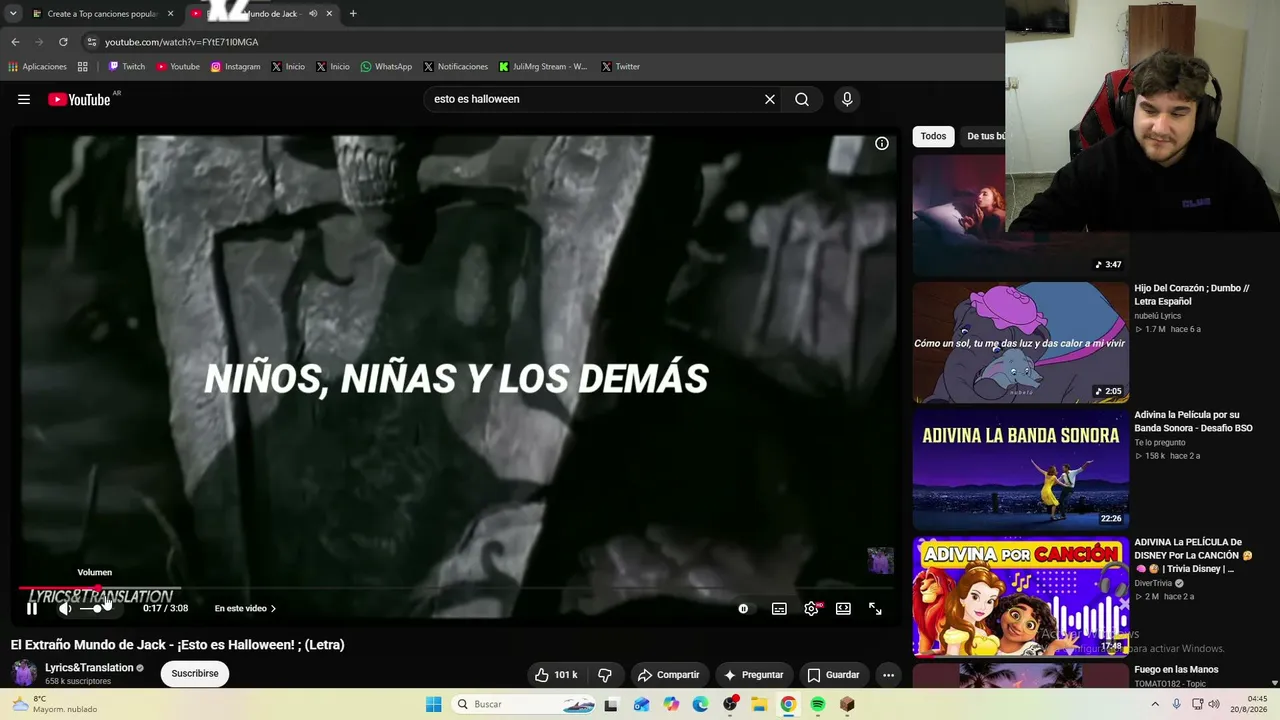1280x720 pixels.
Task: Open the Youtube bookmark
Action: pyautogui.click(x=177, y=67)
